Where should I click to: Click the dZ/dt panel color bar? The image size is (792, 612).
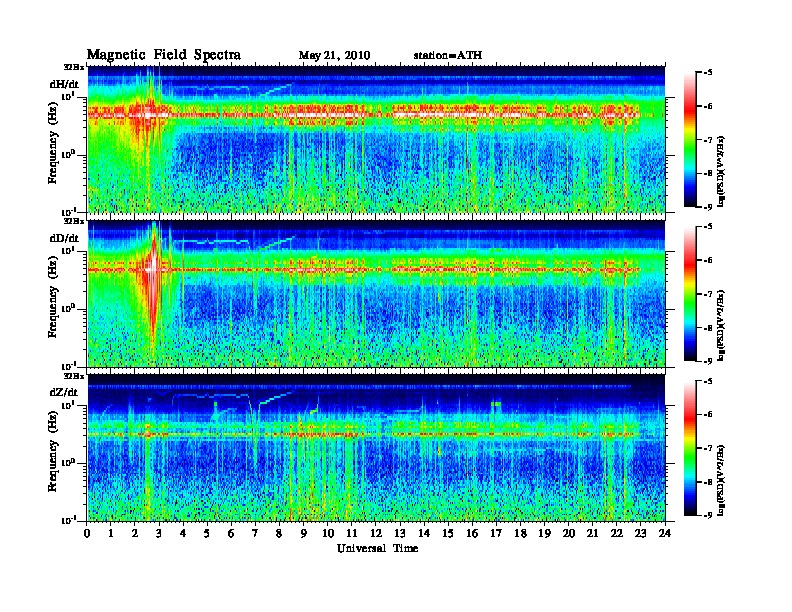[x=690, y=448]
